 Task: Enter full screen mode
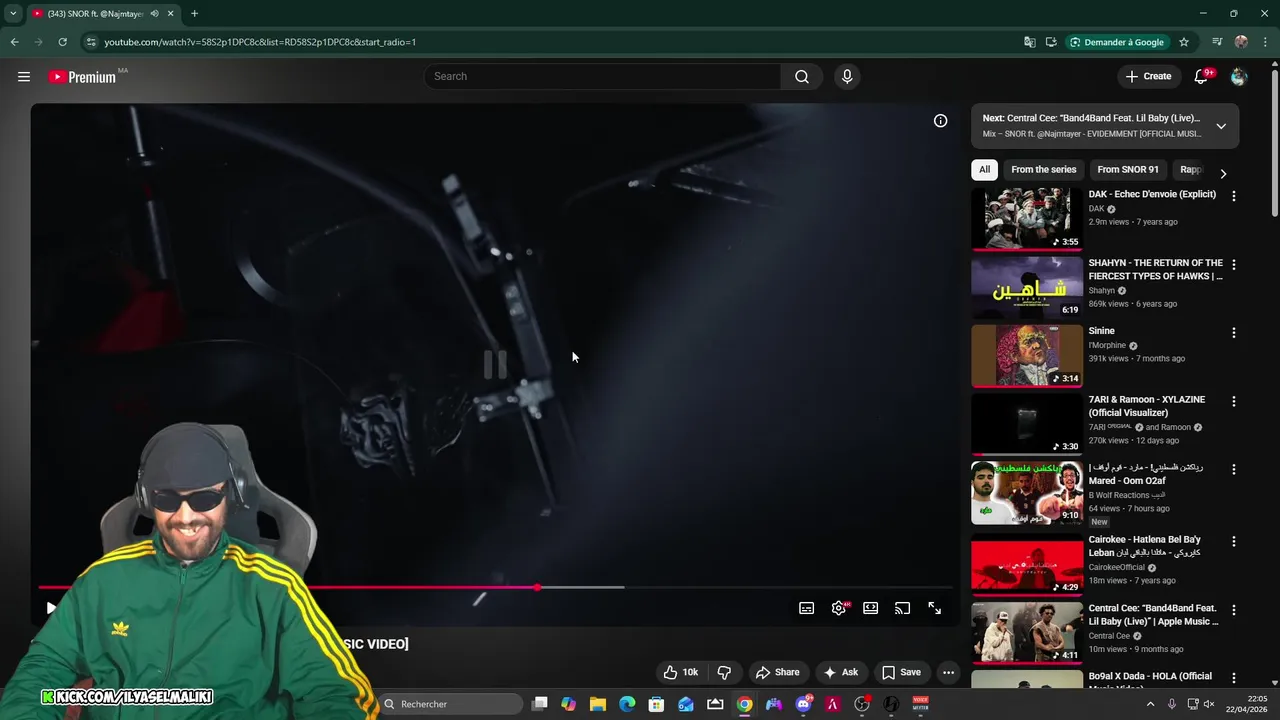pyautogui.click(x=934, y=608)
